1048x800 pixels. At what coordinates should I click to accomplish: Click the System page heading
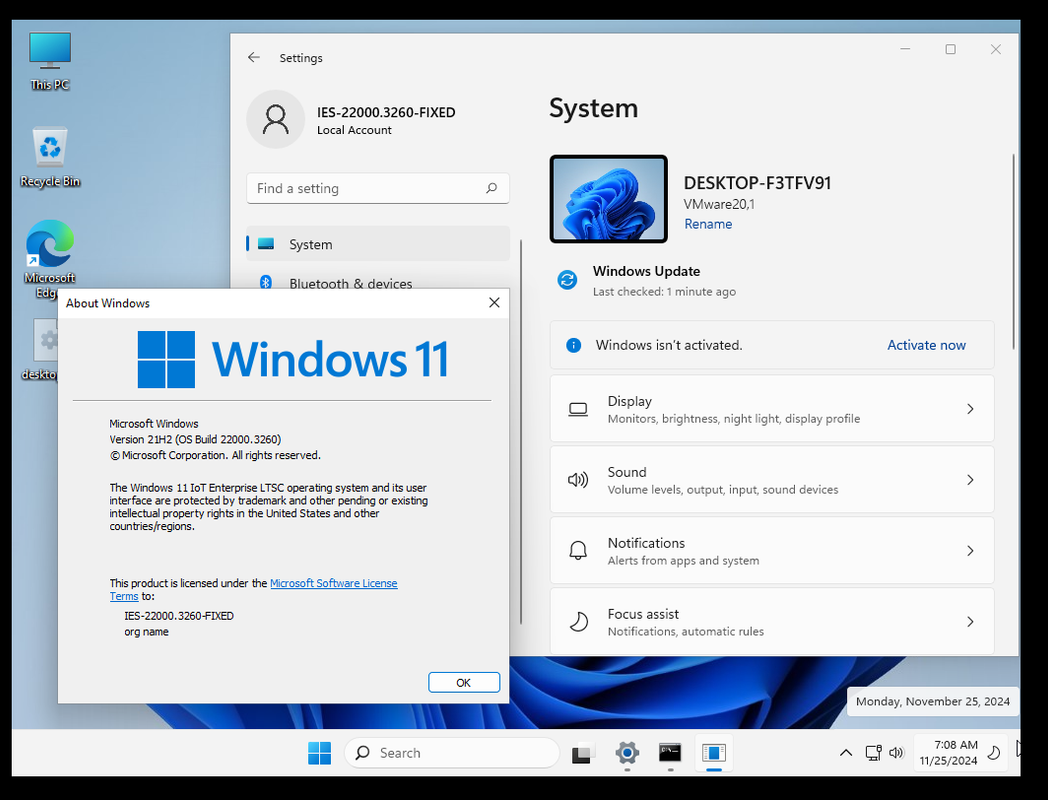(594, 108)
